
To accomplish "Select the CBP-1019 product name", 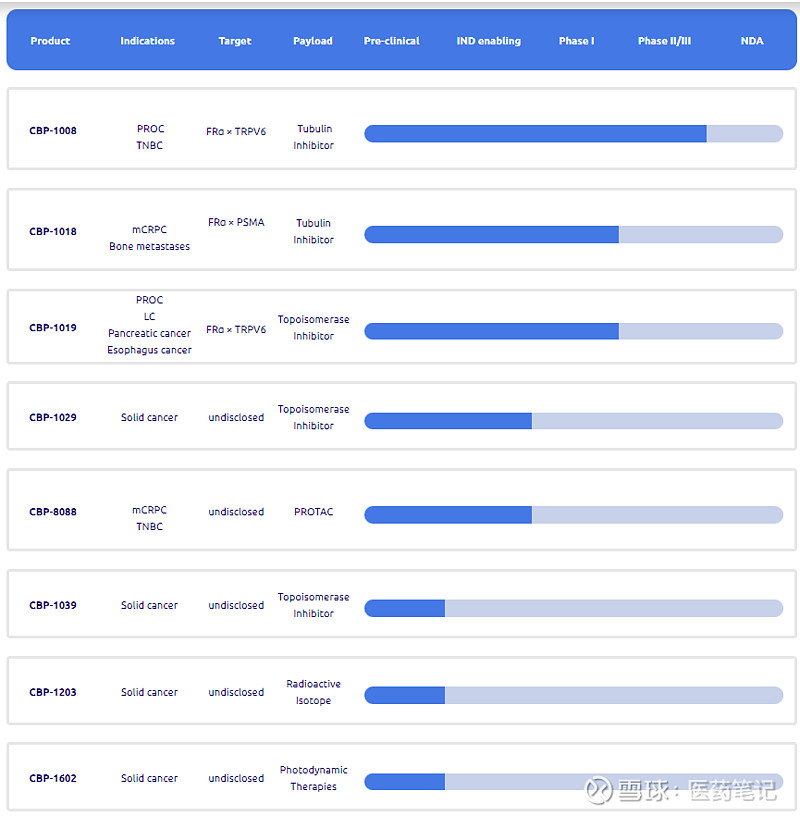I will point(53,328).
